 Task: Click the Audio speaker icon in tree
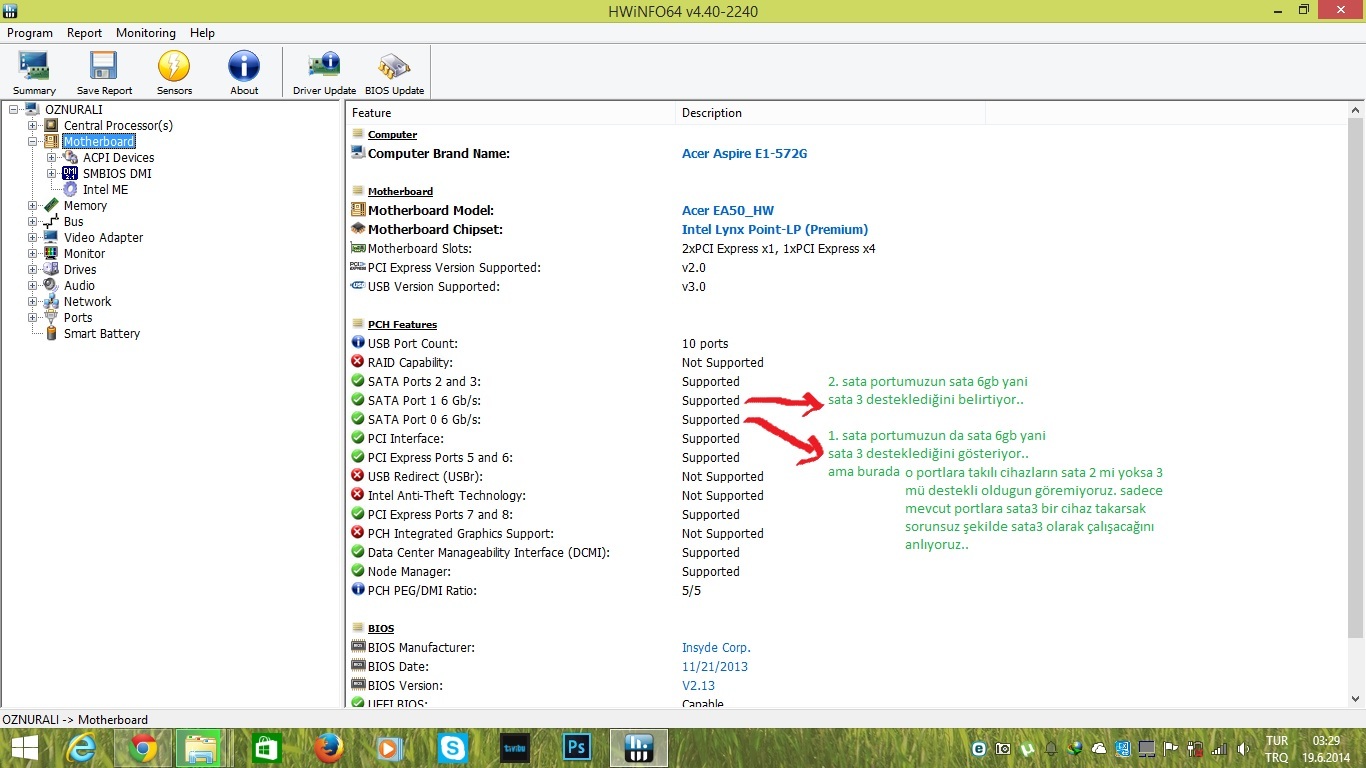(x=52, y=285)
